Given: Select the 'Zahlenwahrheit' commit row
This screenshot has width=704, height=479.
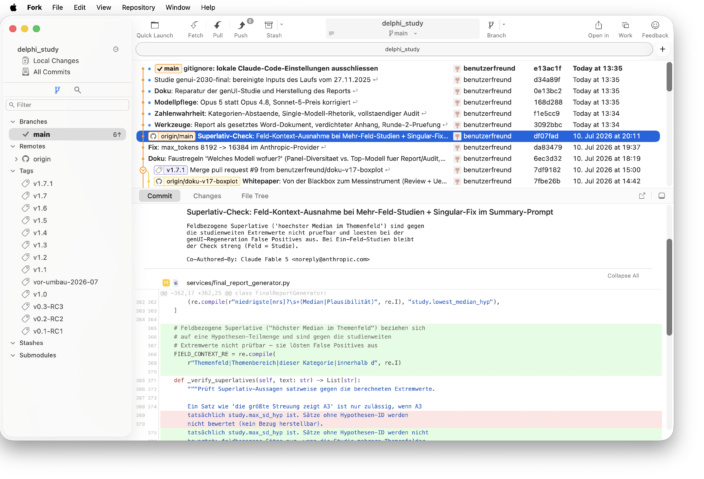Looking at the screenshot, I should tap(398, 114).
